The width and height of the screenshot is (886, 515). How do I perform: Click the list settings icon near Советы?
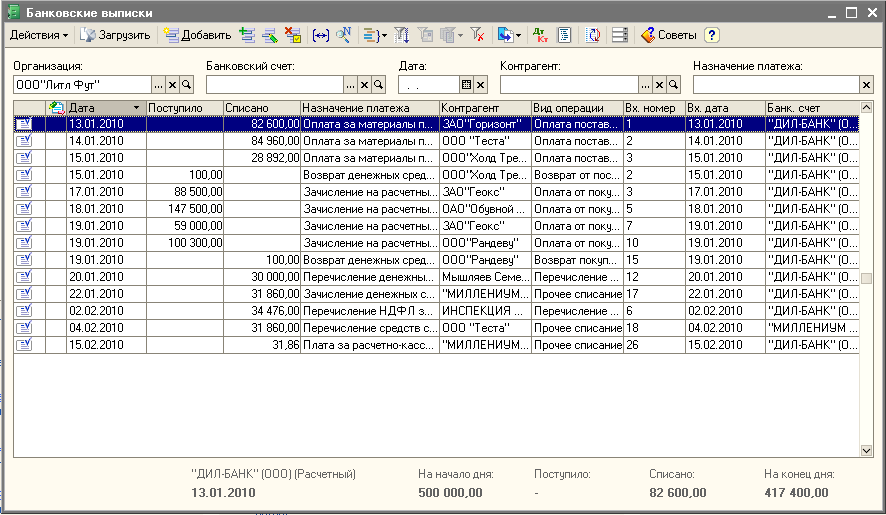tap(619, 35)
